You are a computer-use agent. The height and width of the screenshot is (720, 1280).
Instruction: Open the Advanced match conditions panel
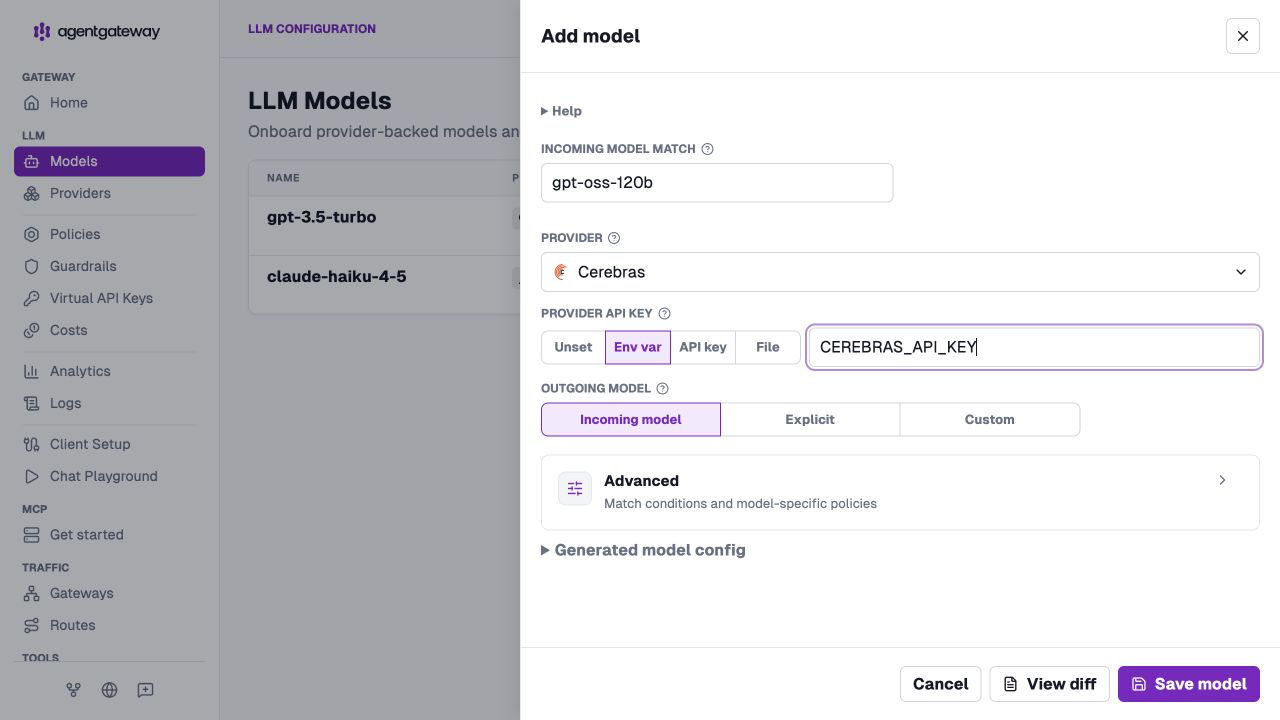[900, 492]
